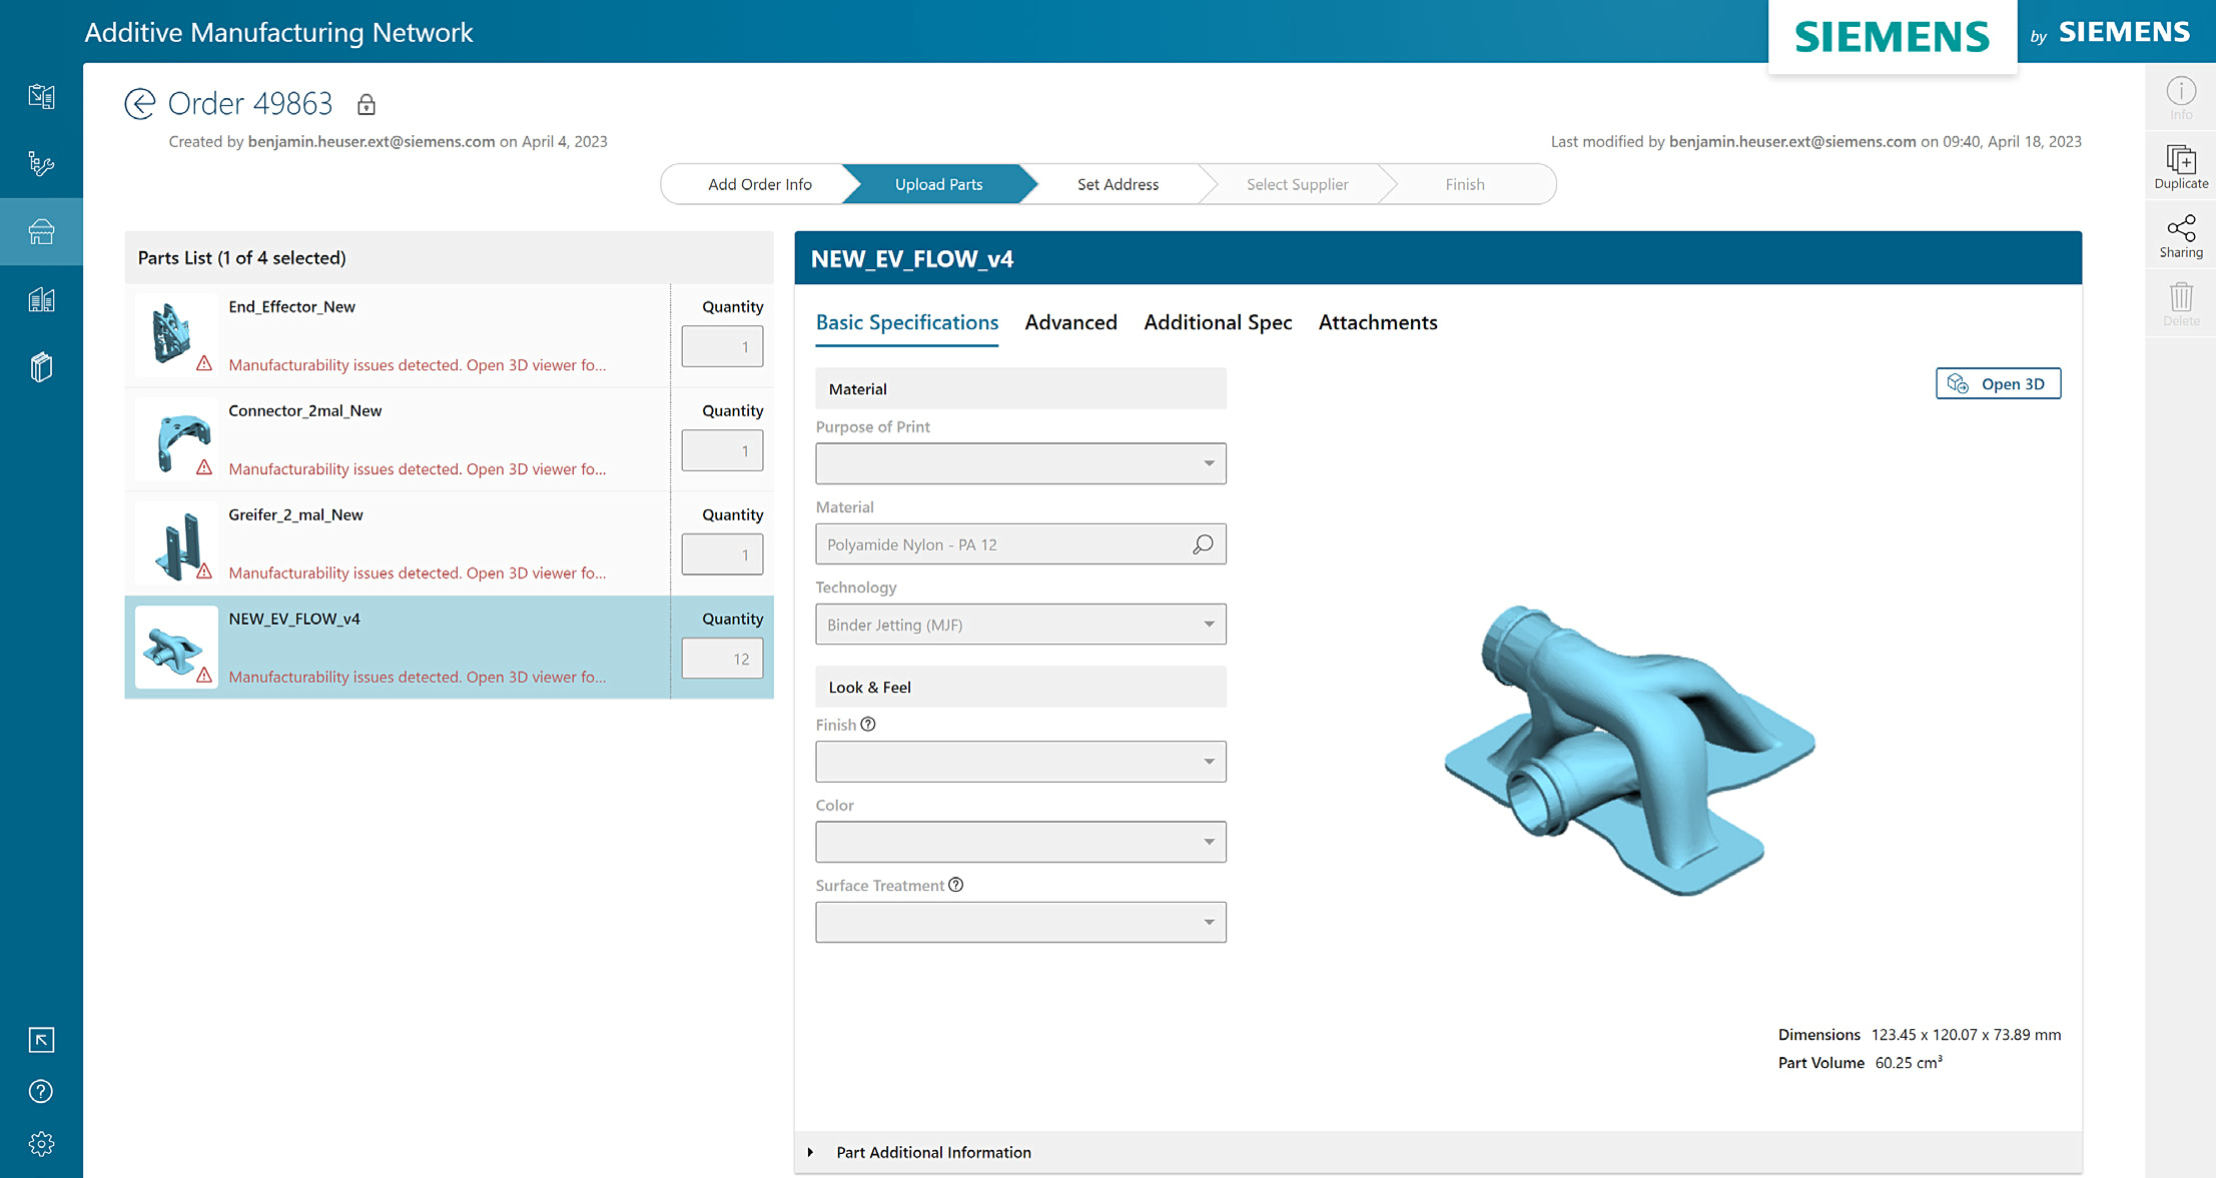Viewport: 2216px width, 1178px height.
Task: Click the material search magnifier icon
Action: (x=1202, y=544)
